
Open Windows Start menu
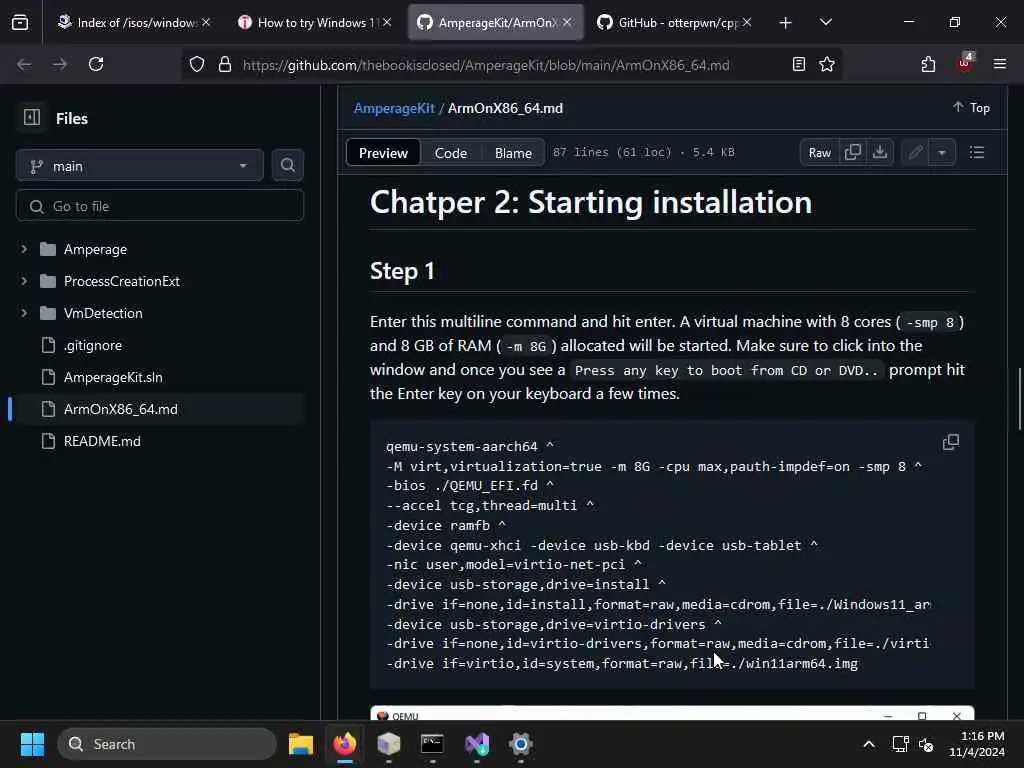(x=32, y=744)
